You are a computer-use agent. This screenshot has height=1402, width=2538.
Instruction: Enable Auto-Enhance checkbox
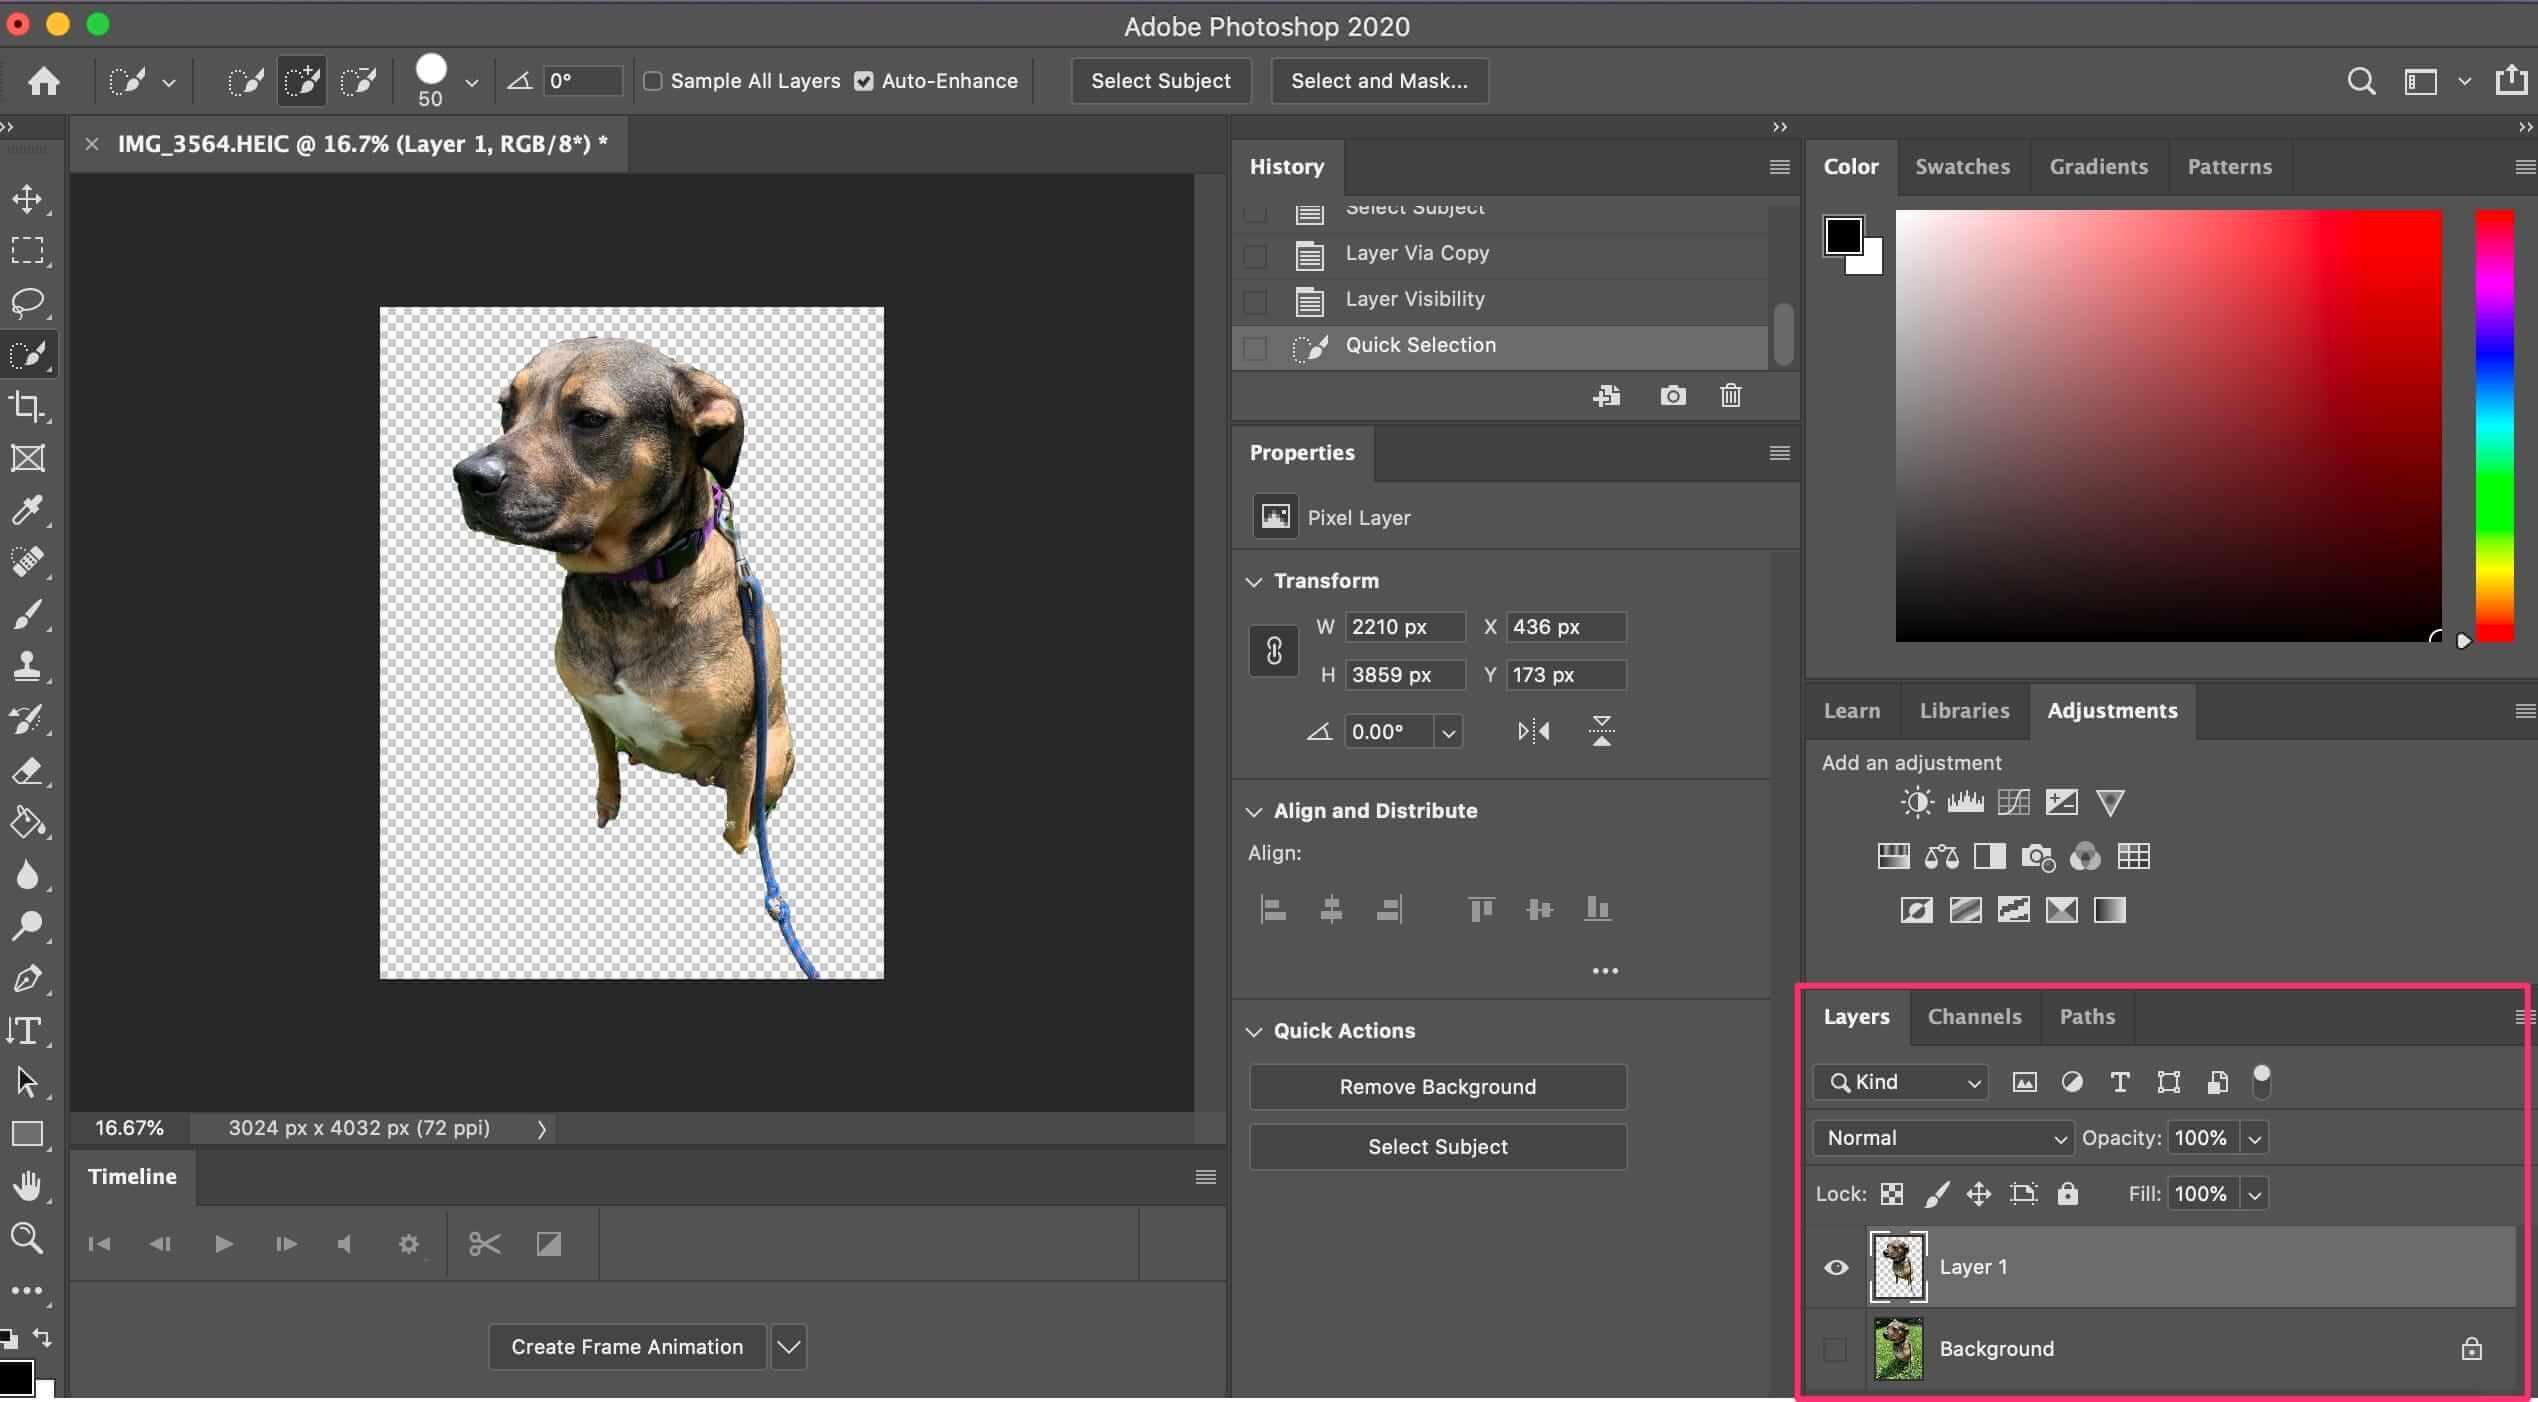[863, 79]
